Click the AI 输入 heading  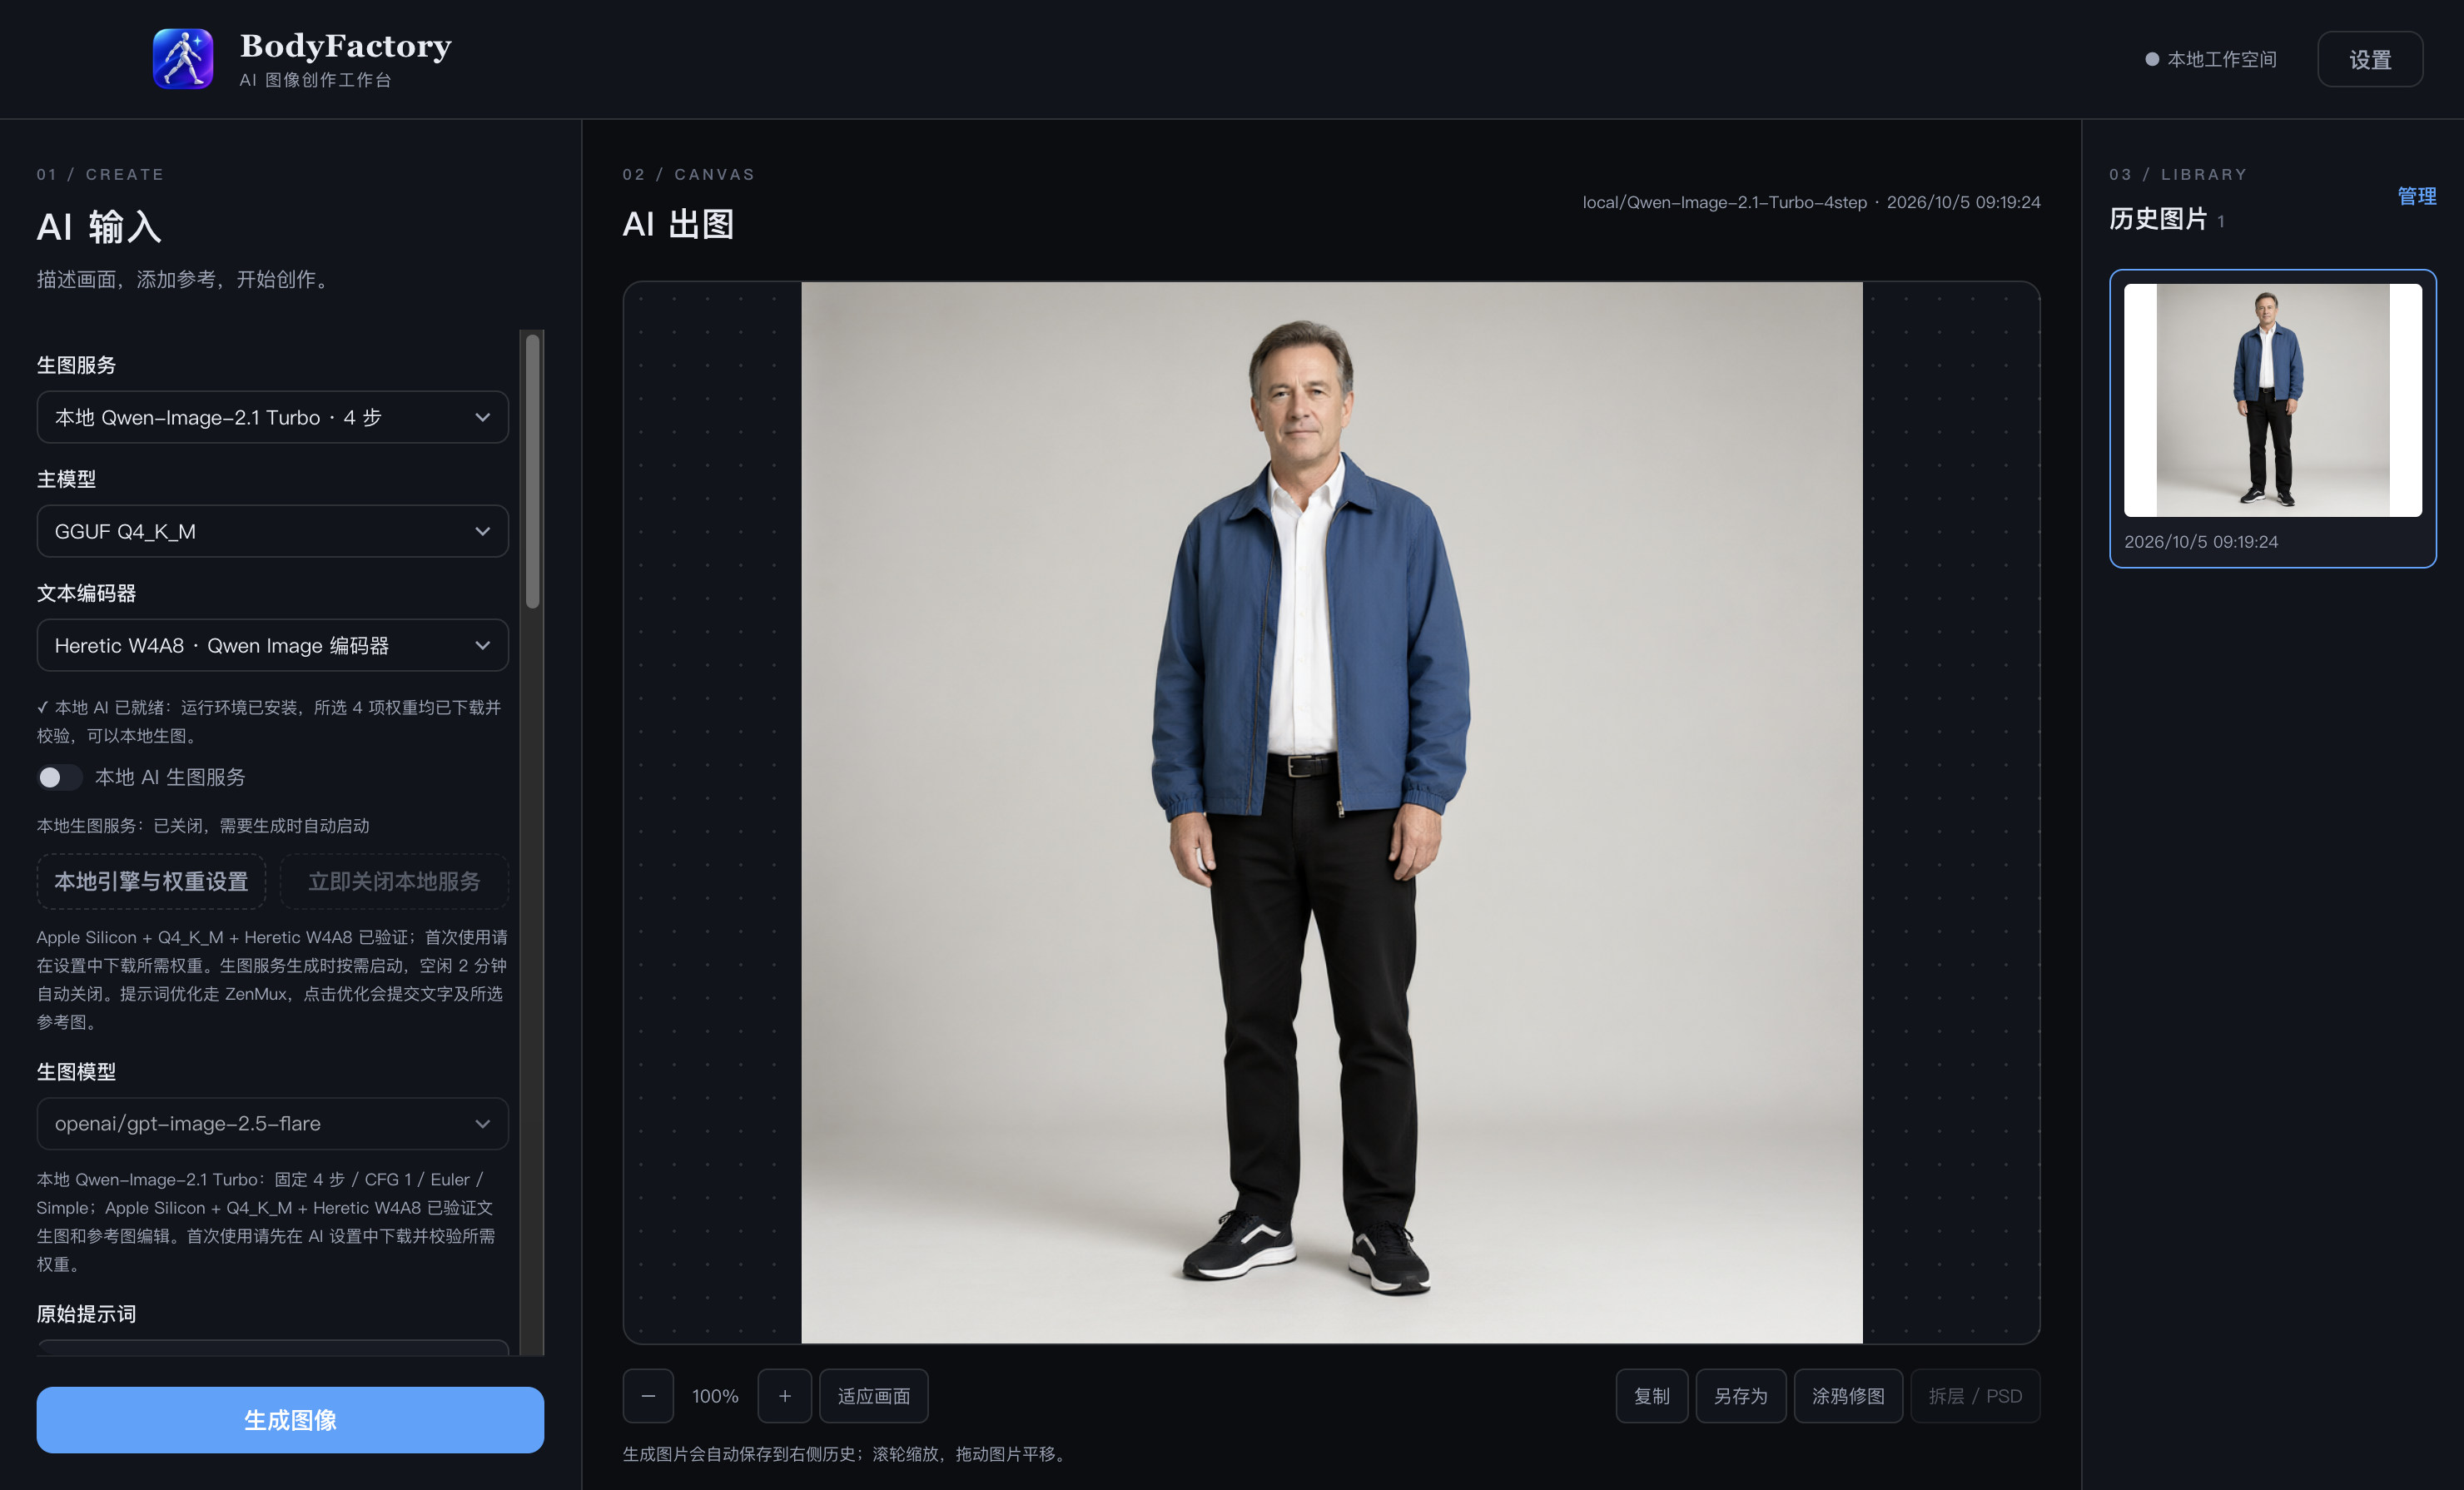coord(99,227)
